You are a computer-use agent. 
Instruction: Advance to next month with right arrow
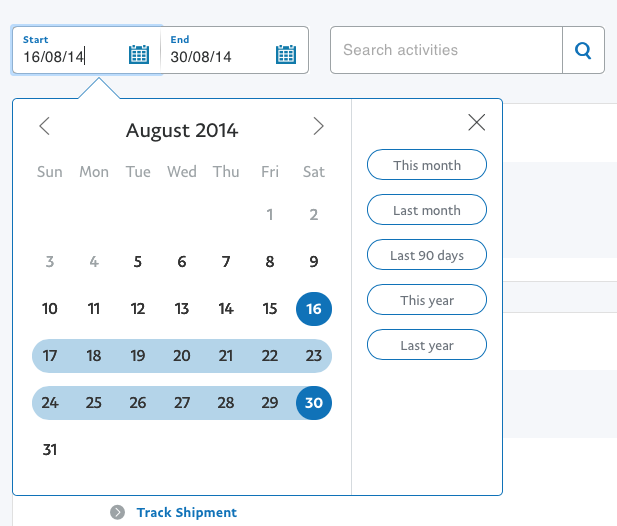click(318, 126)
